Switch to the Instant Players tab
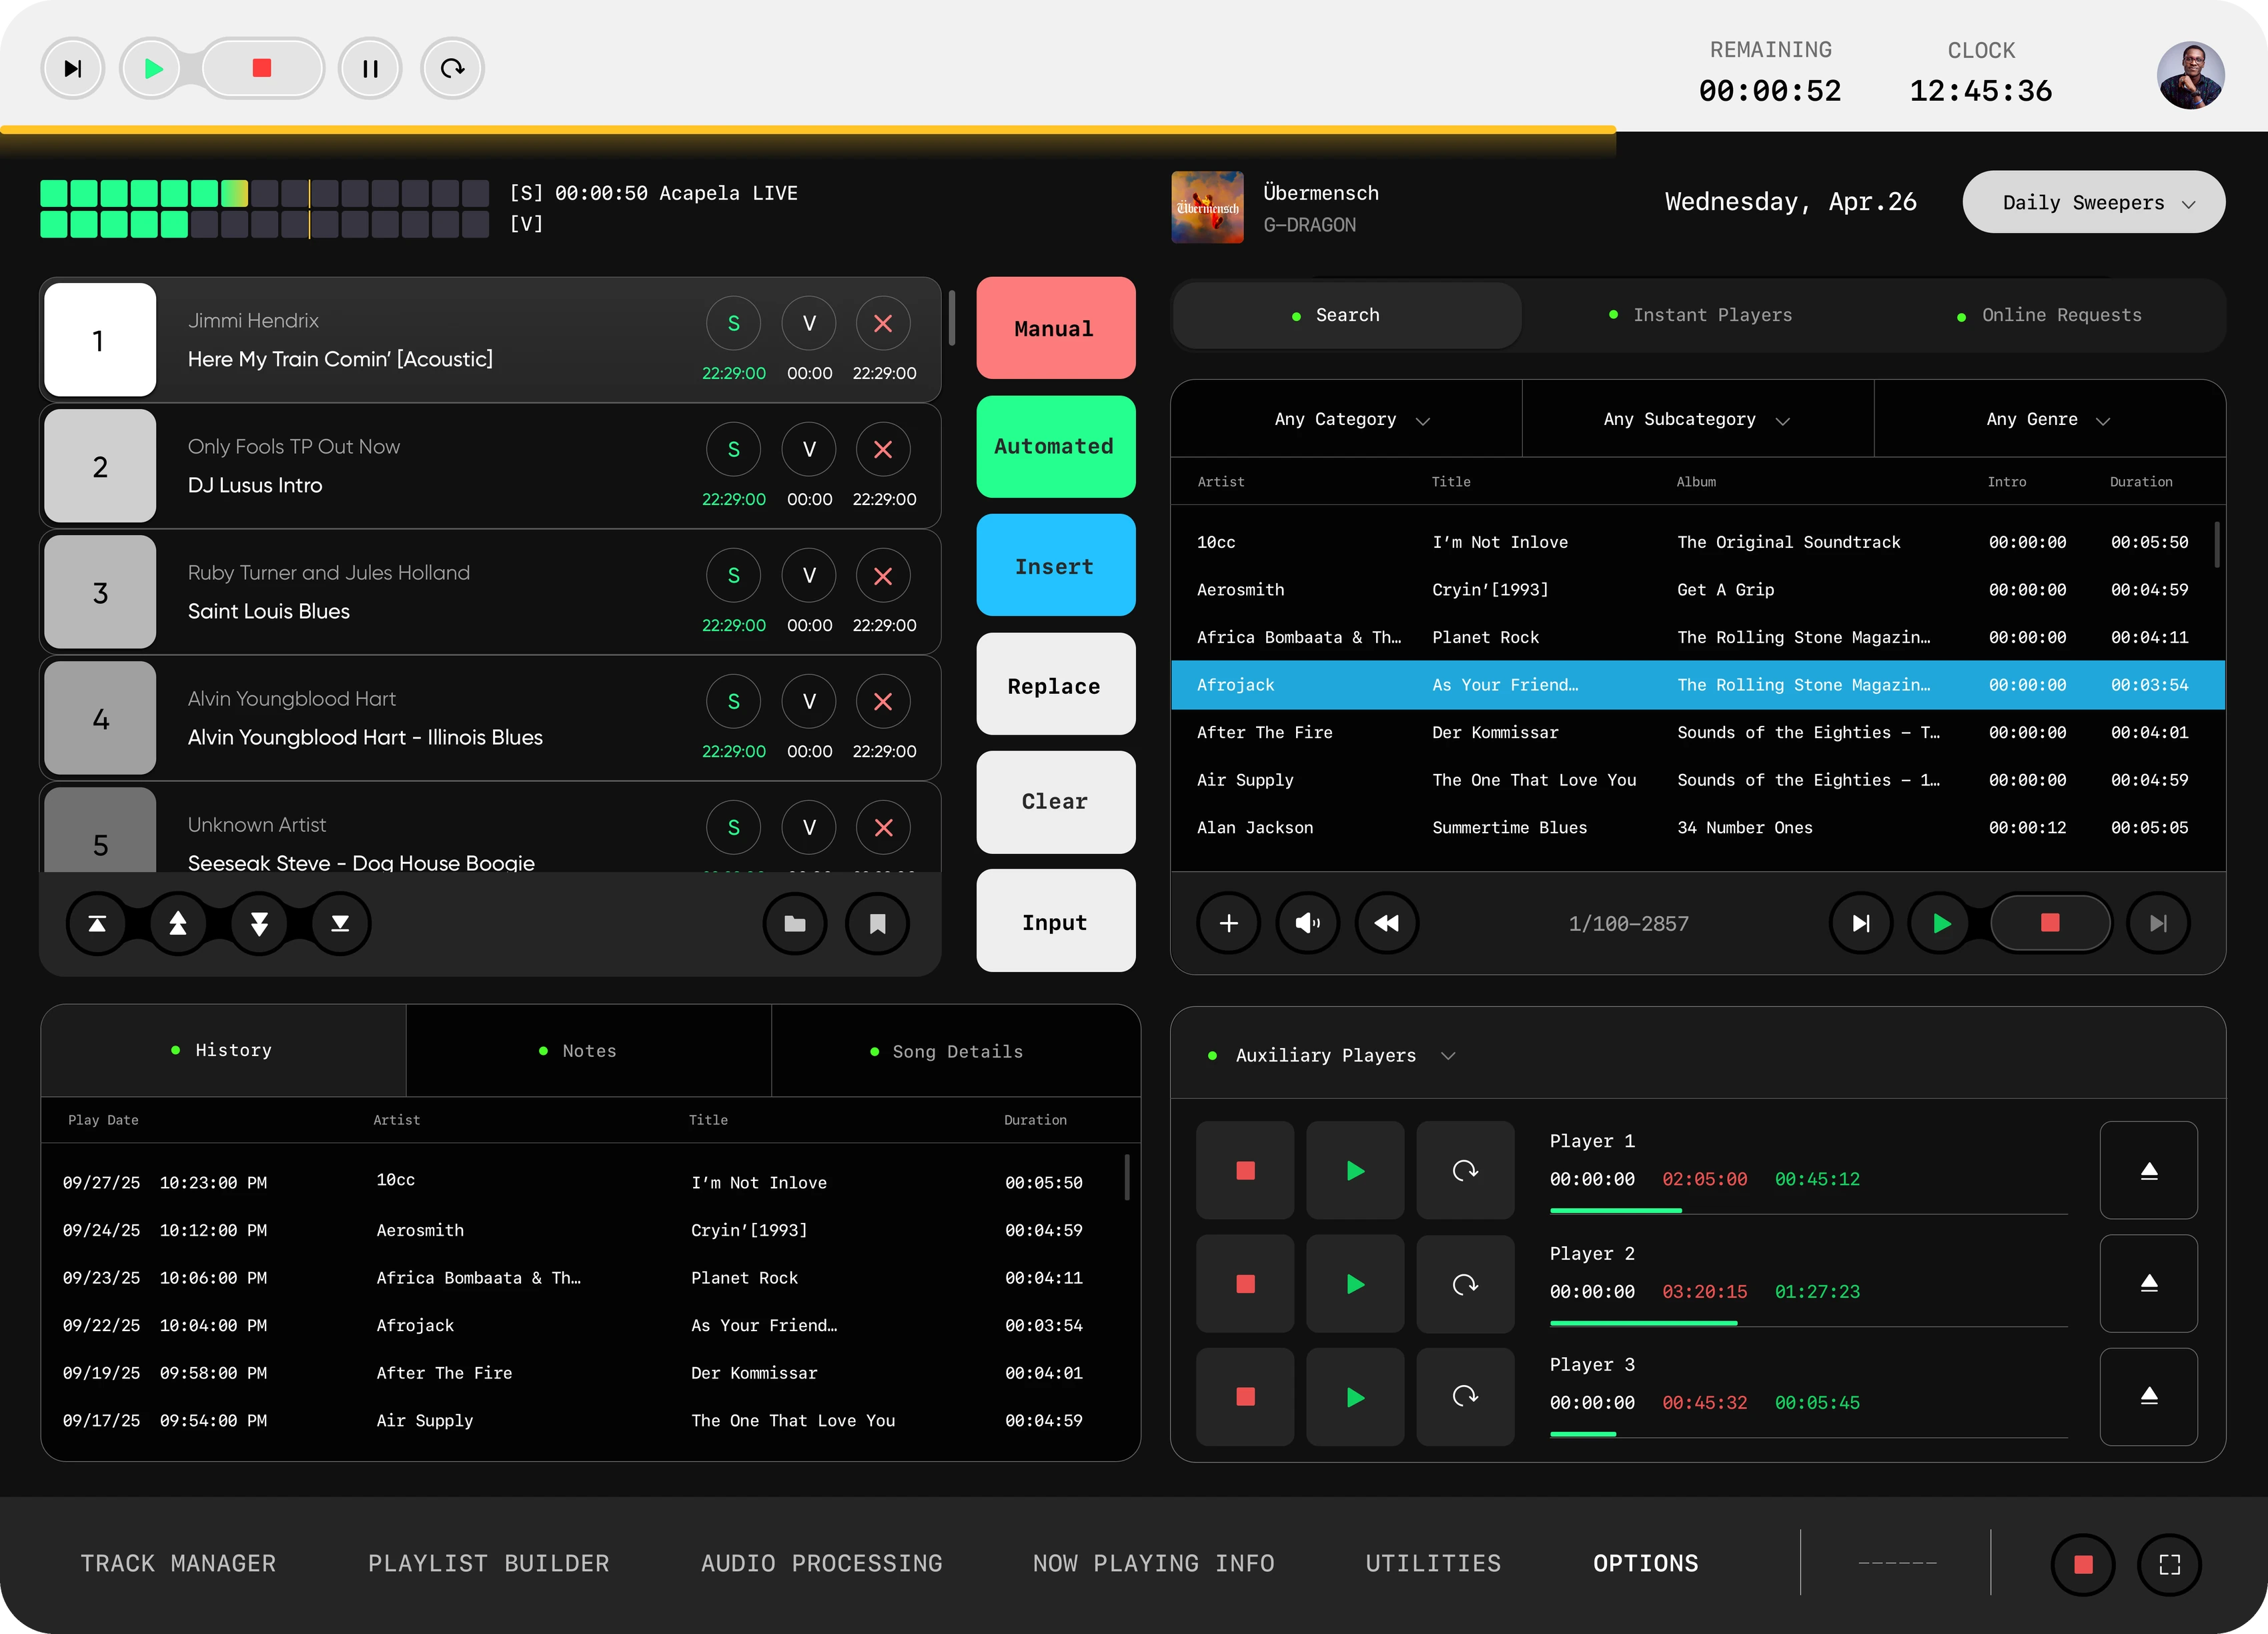This screenshot has width=2268, height=1634. point(1700,315)
